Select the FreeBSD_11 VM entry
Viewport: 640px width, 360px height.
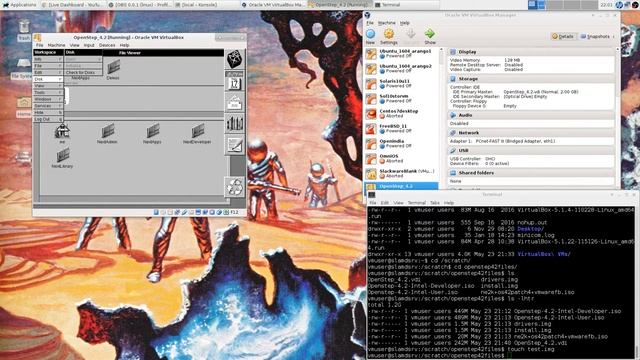click(x=402, y=129)
